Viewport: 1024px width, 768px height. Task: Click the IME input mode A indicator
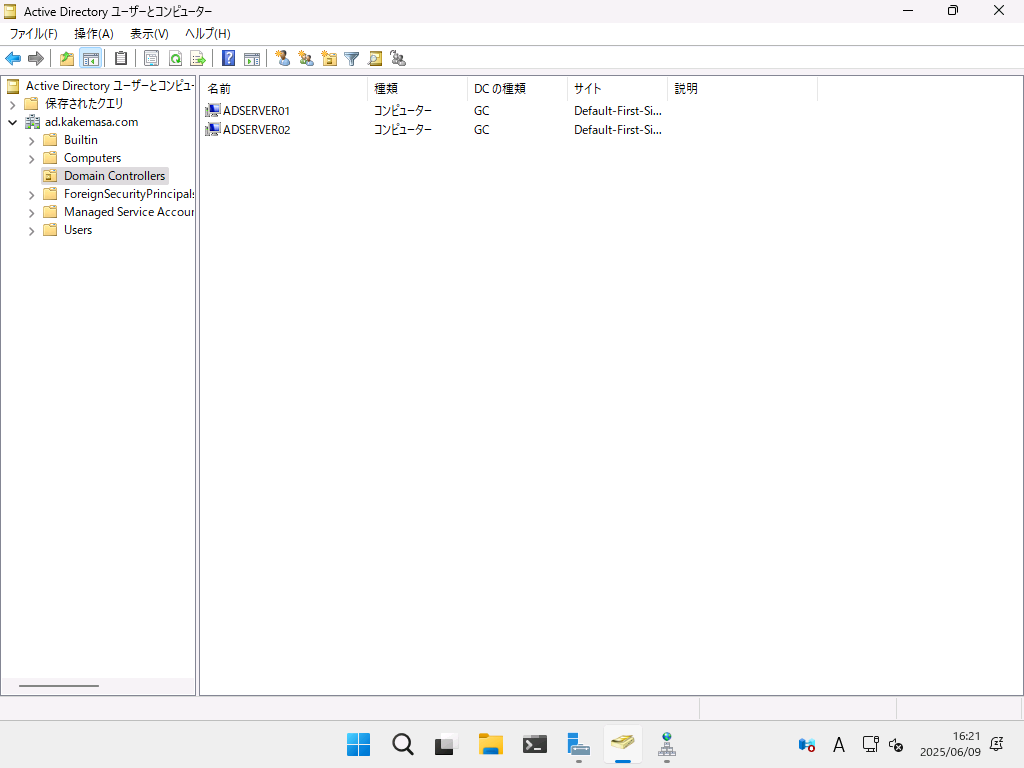coord(839,744)
